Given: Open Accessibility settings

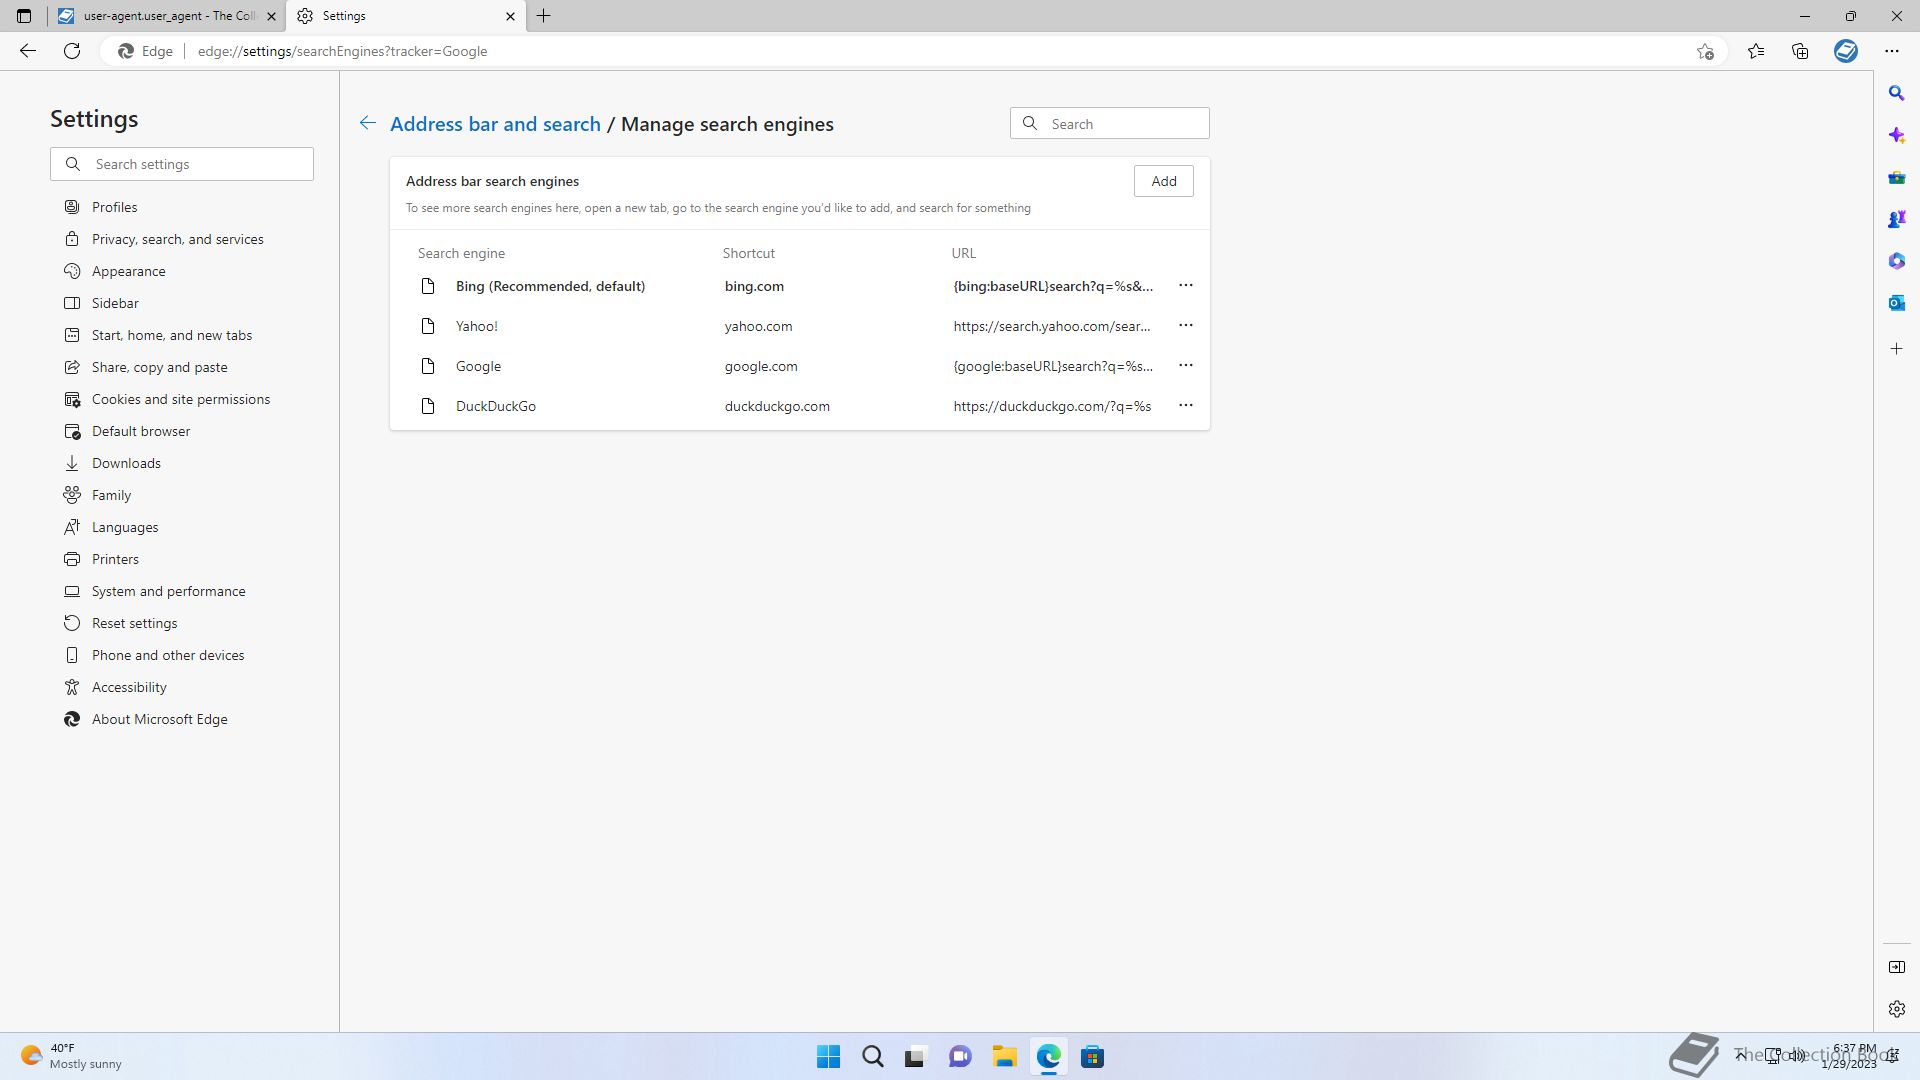Looking at the screenshot, I should pyautogui.click(x=129, y=687).
